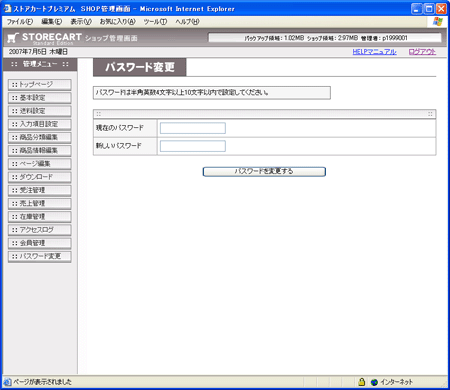Open the お気に入り(A) menu
This screenshot has height=390, width=450.
[117, 22]
